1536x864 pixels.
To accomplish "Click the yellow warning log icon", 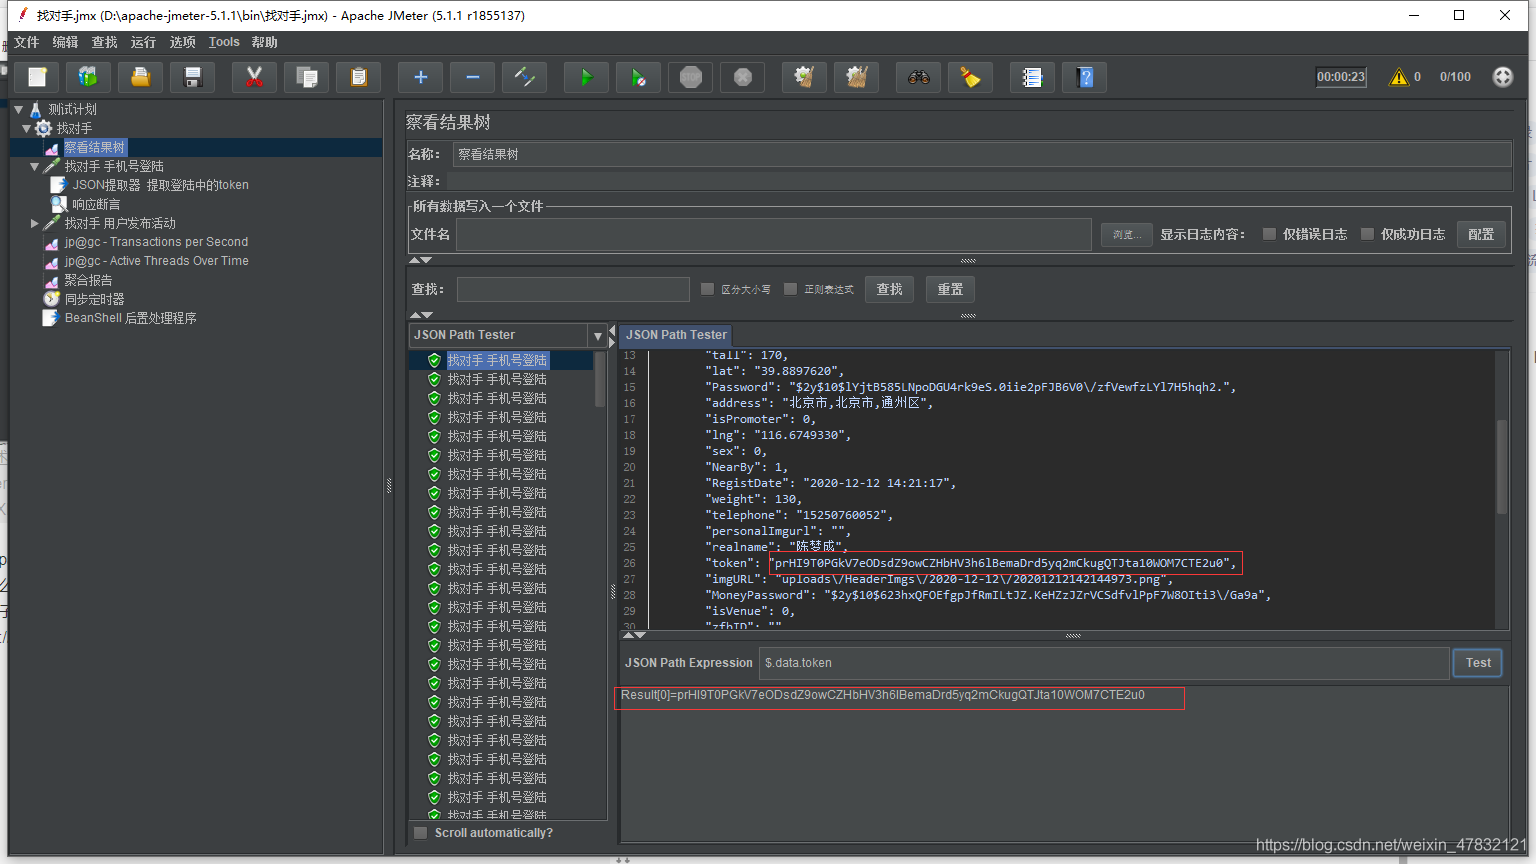I will (x=1399, y=77).
